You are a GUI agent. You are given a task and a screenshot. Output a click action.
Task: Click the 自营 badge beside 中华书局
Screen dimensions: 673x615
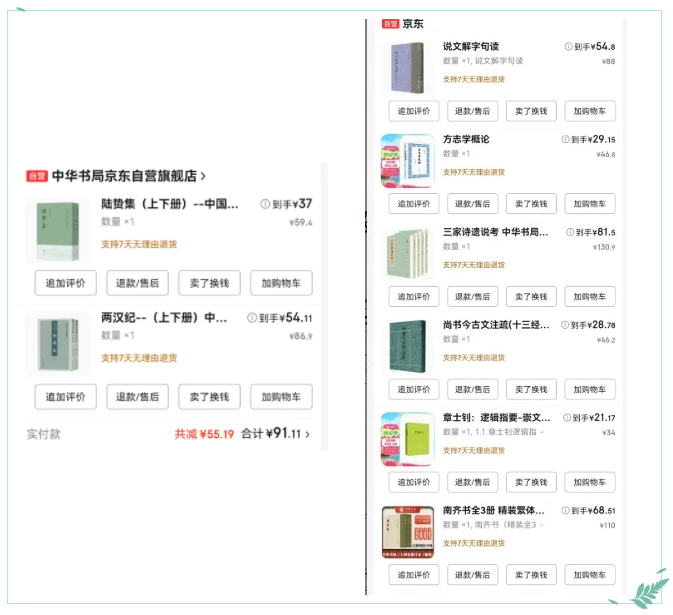click(x=37, y=176)
